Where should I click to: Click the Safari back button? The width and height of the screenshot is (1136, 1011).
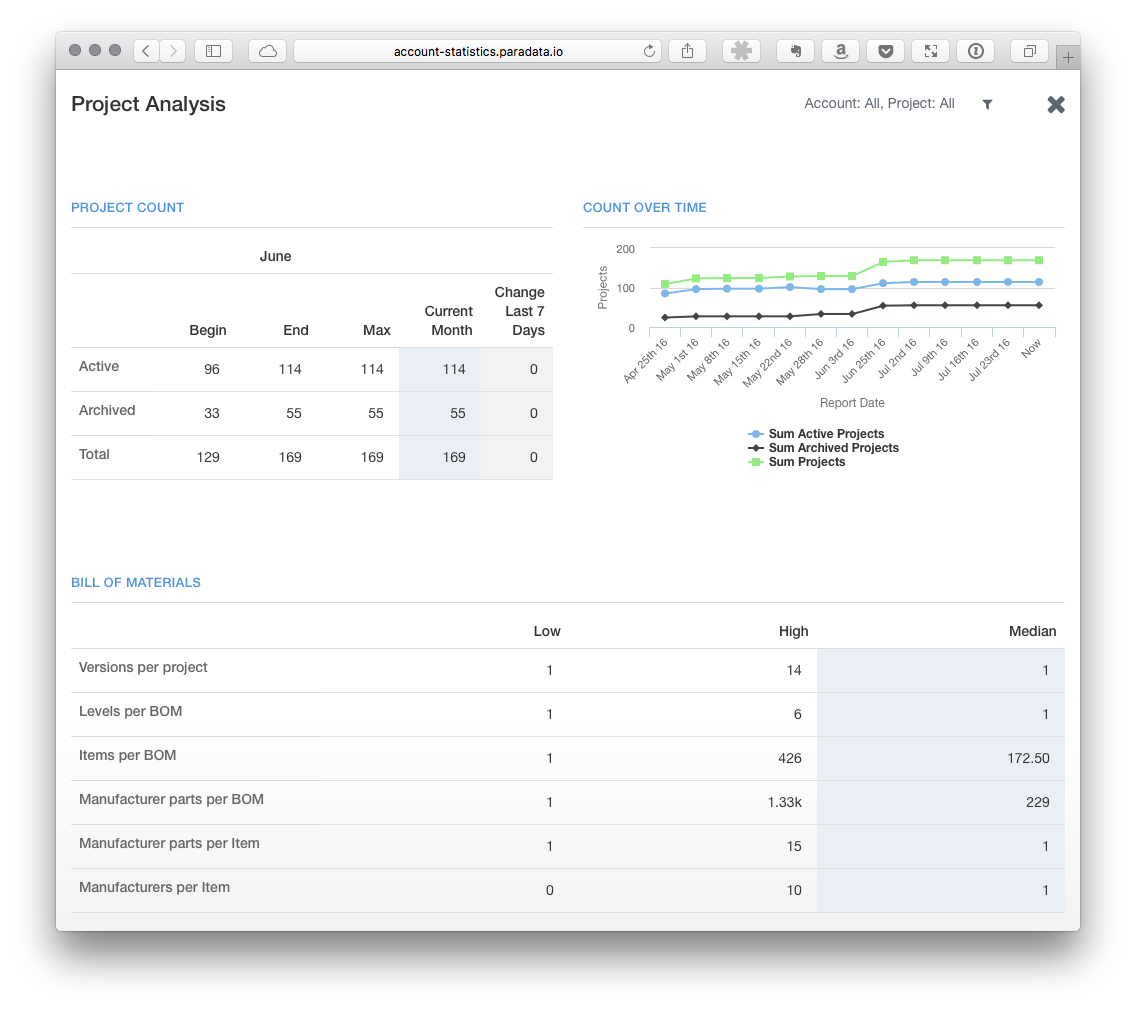point(146,51)
